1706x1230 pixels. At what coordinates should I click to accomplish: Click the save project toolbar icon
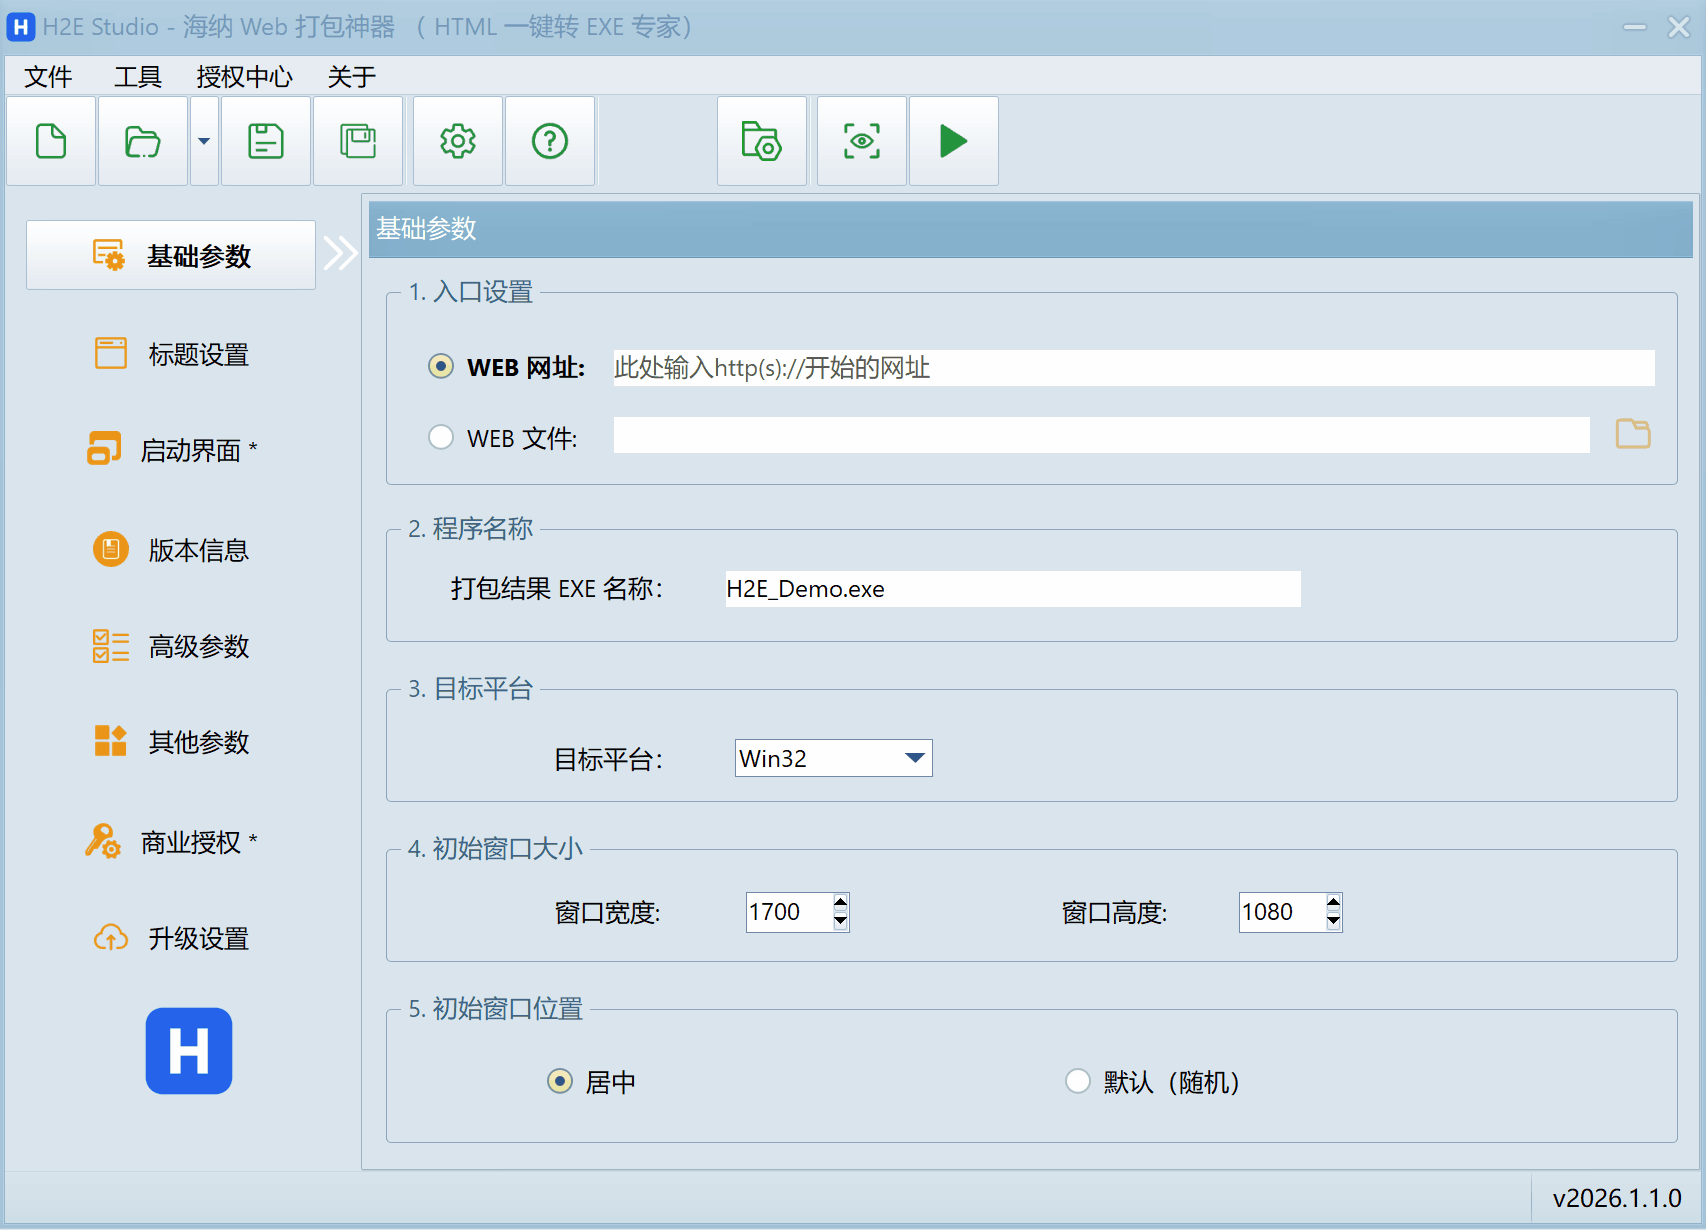click(x=265, y=141)
